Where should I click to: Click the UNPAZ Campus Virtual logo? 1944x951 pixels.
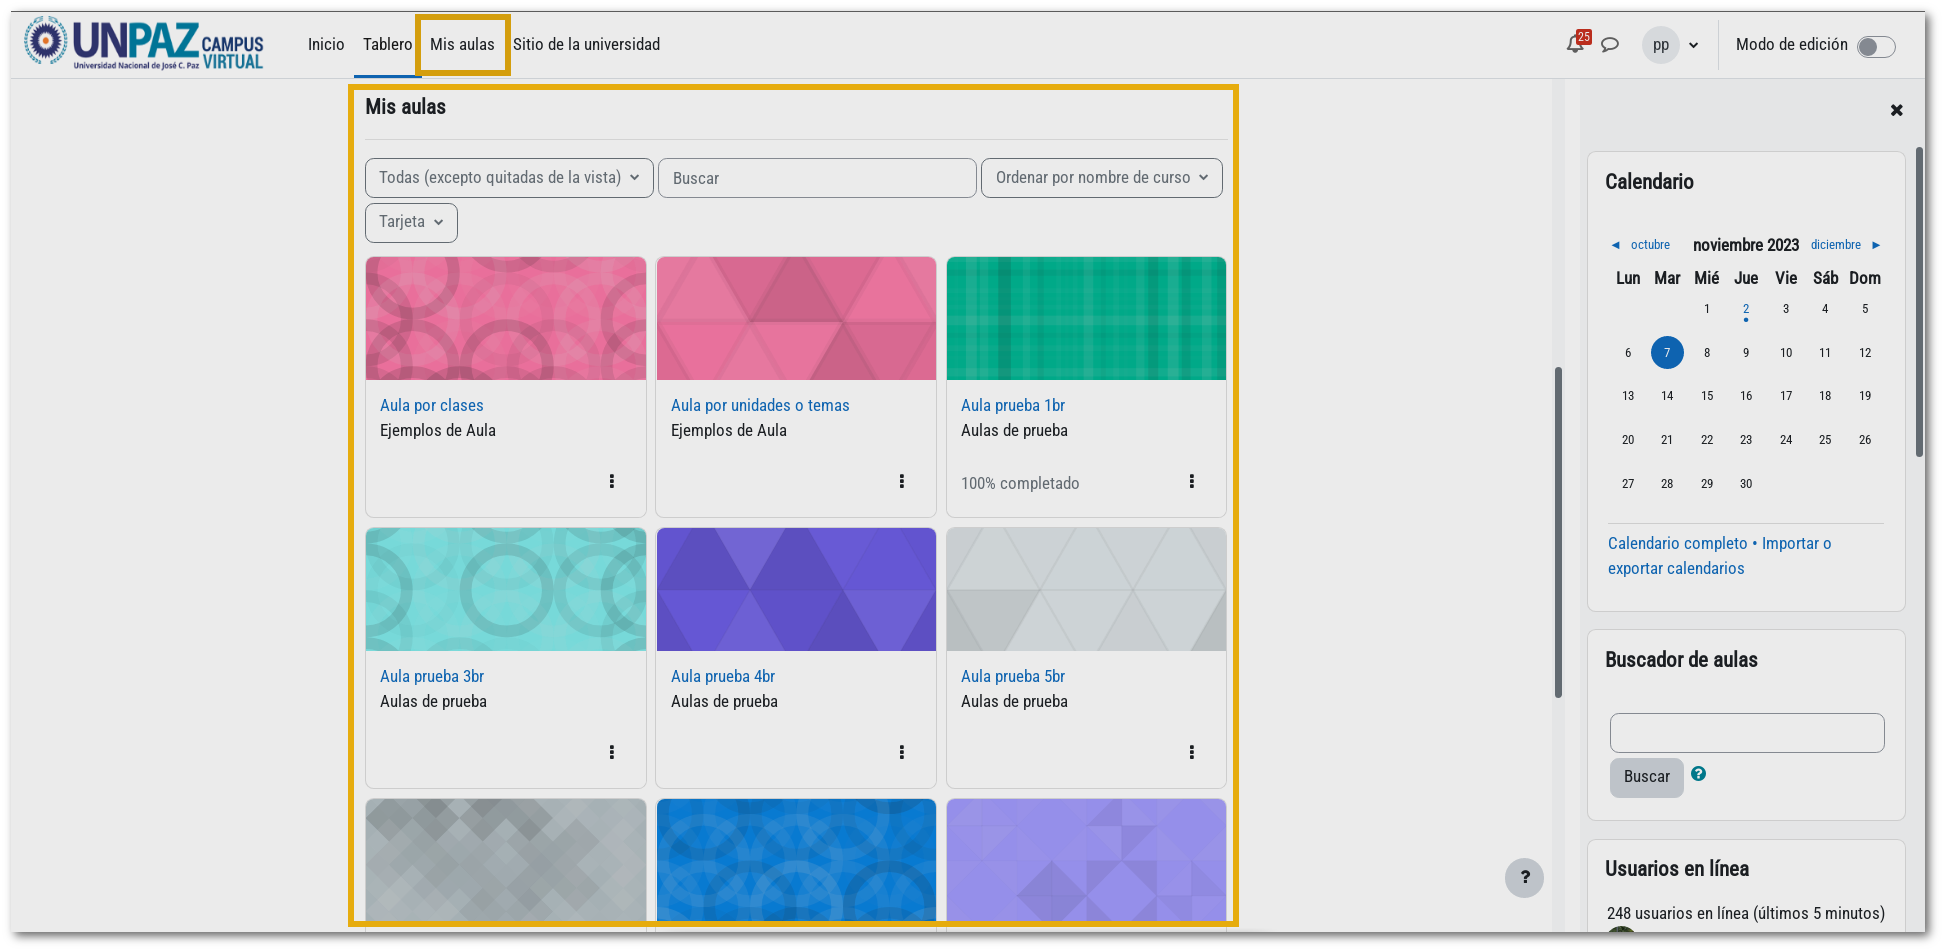click(145, 44)
